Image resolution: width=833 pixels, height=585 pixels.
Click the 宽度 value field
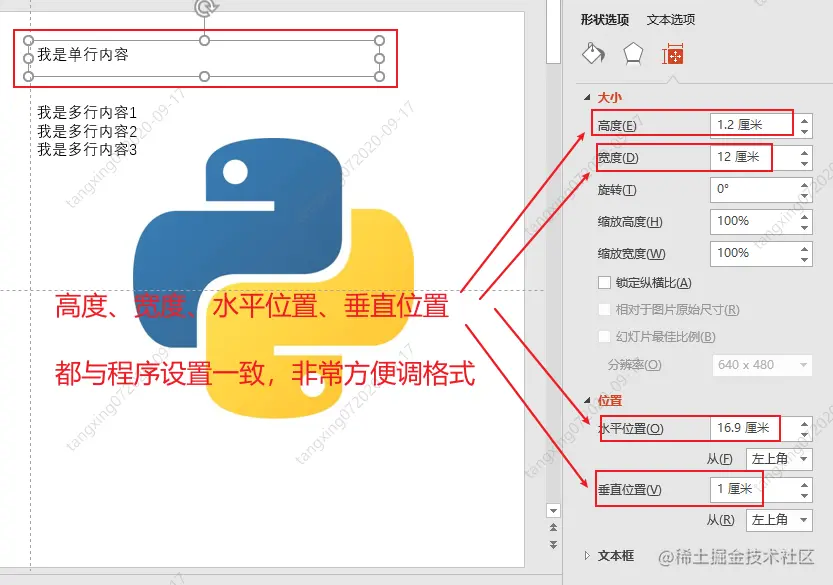pyautogui.click(x=753, y=157)
